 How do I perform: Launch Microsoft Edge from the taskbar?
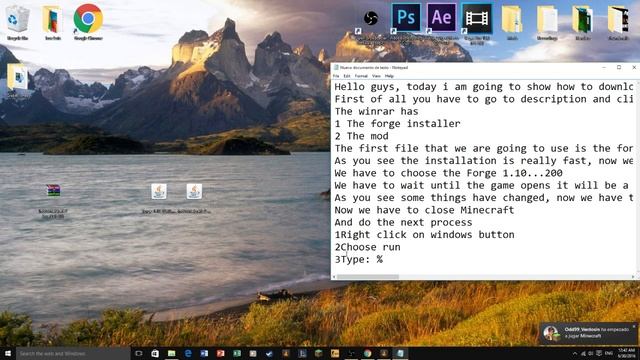(188, 353)
